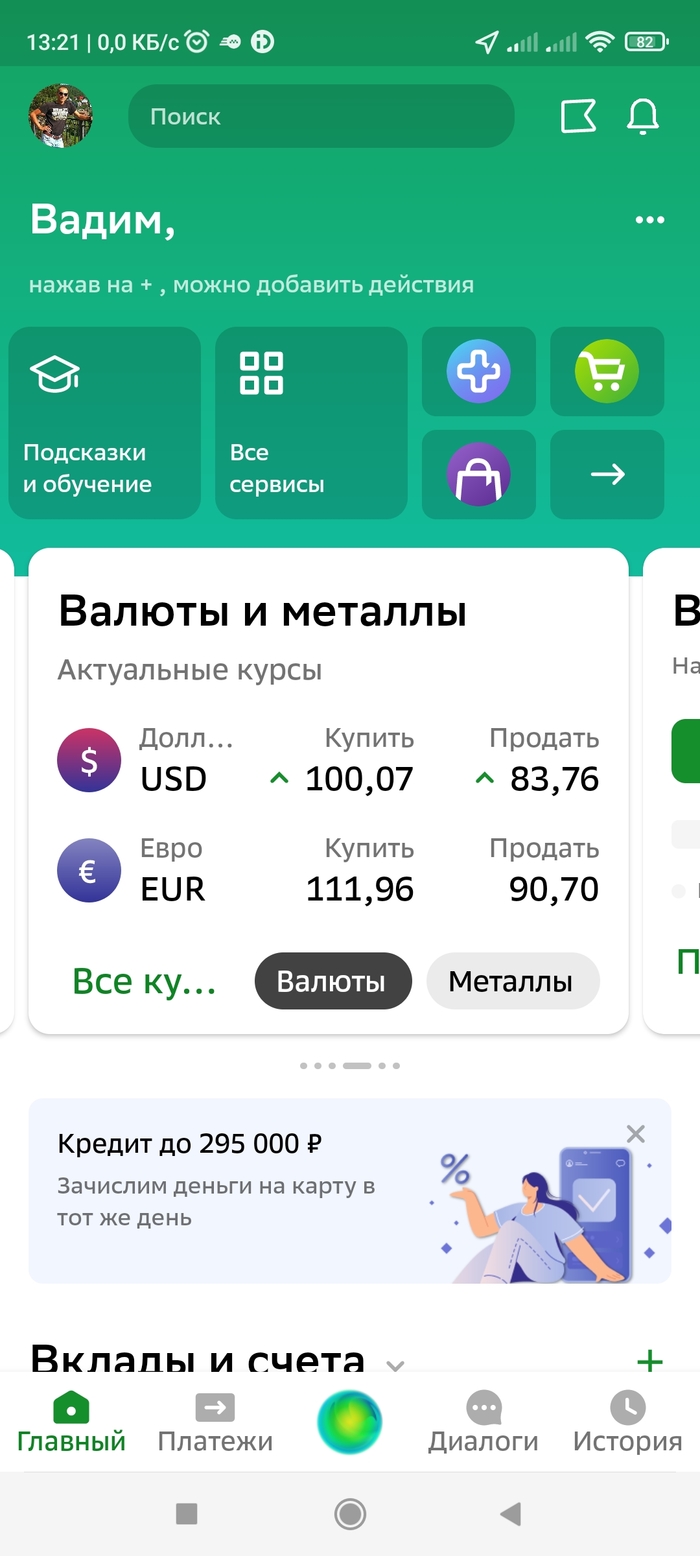Select the Валюты toggle chip

click(333, 981)
